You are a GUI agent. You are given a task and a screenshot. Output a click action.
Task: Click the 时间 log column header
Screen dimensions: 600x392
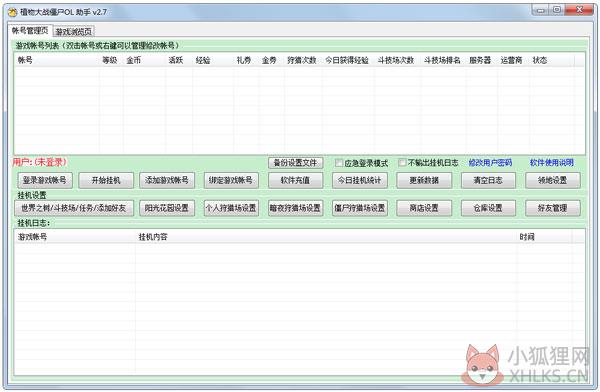[545, 237]
